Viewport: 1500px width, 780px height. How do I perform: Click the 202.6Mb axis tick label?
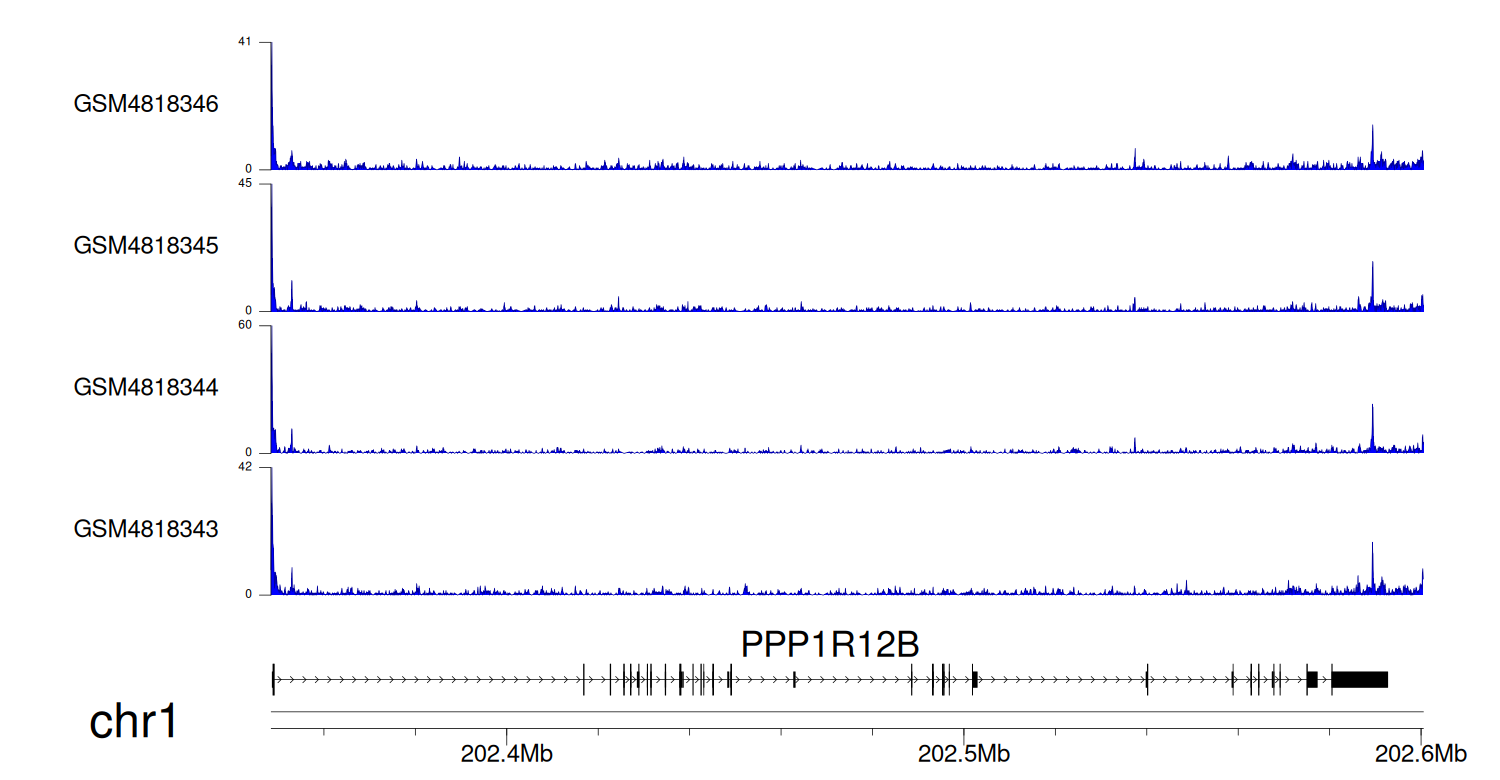pos(1421,754)
